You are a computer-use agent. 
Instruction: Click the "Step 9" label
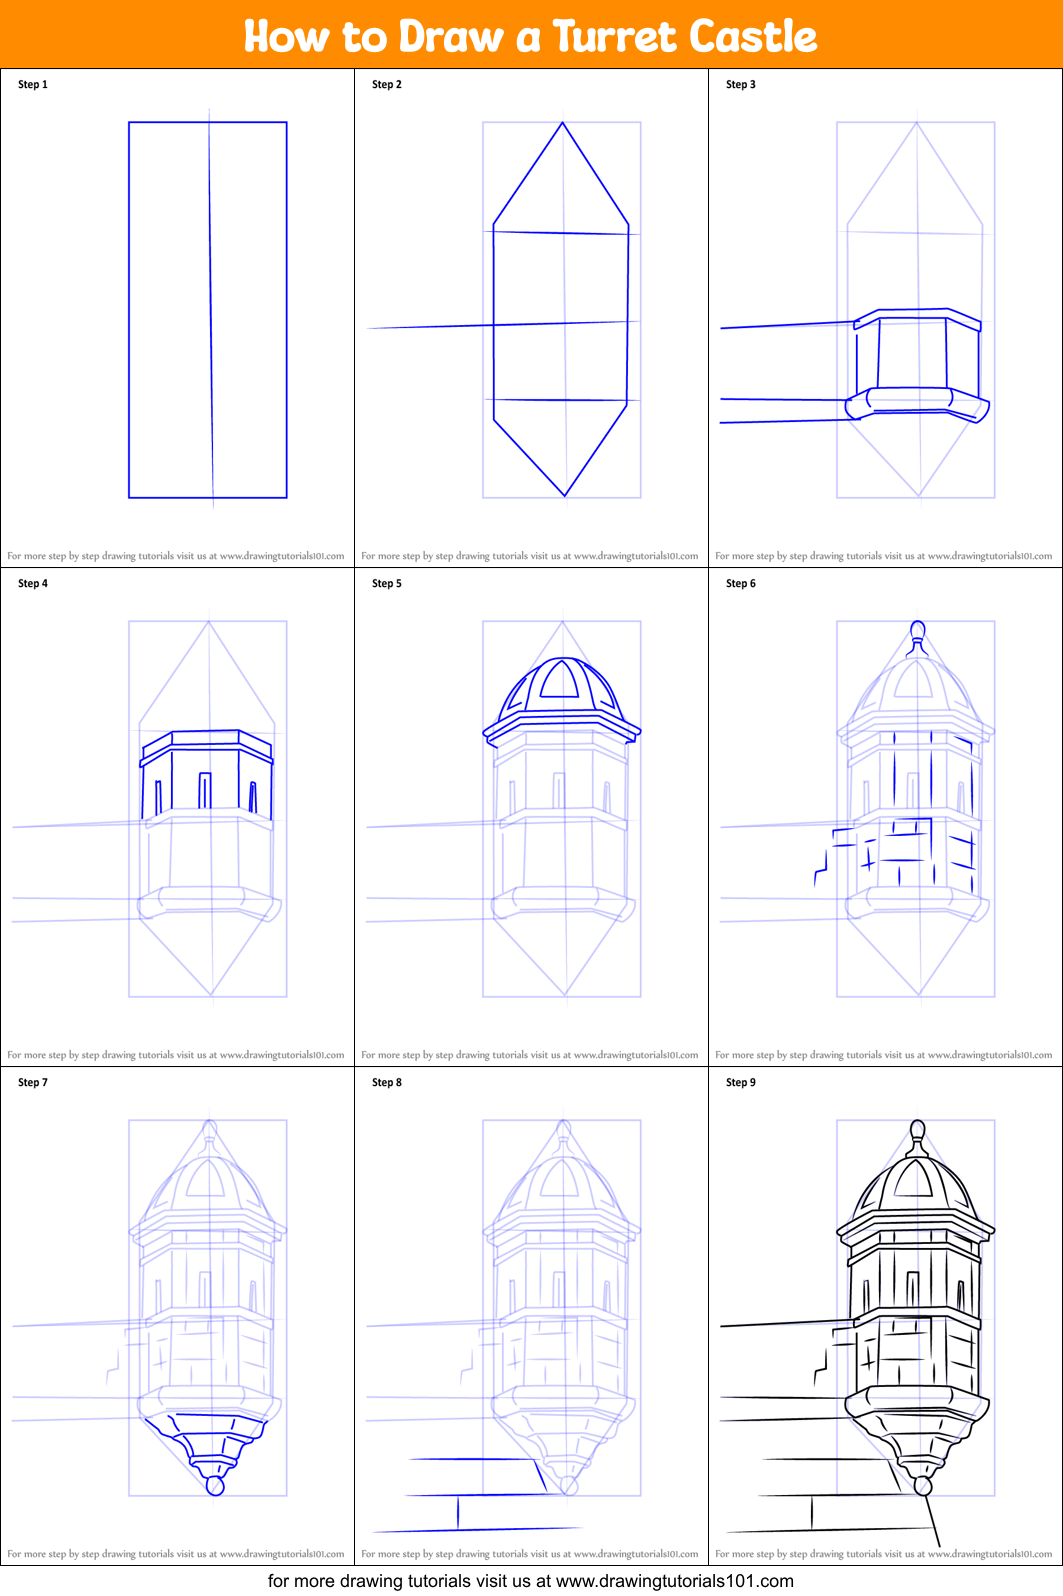741,1083
